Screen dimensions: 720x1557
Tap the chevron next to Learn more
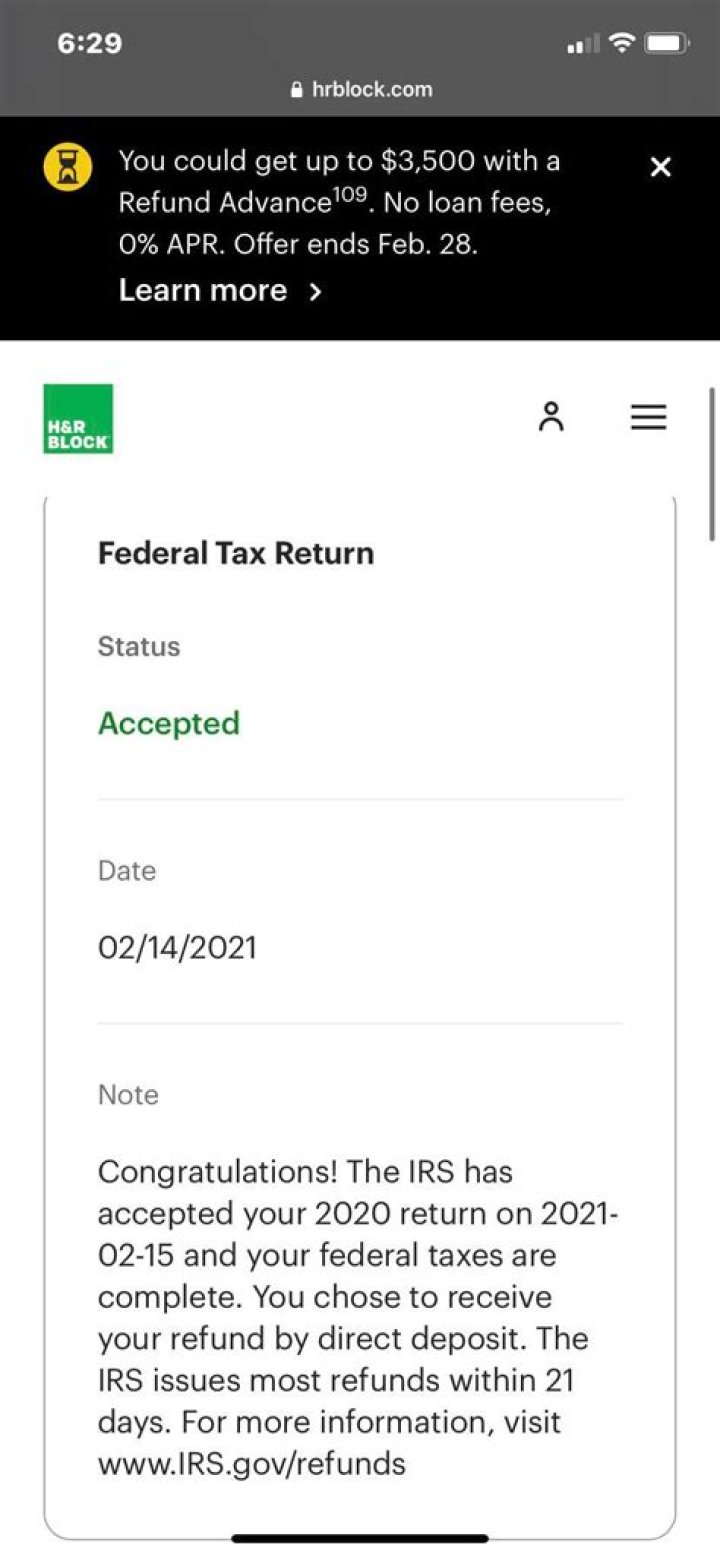tap(315, 292)
